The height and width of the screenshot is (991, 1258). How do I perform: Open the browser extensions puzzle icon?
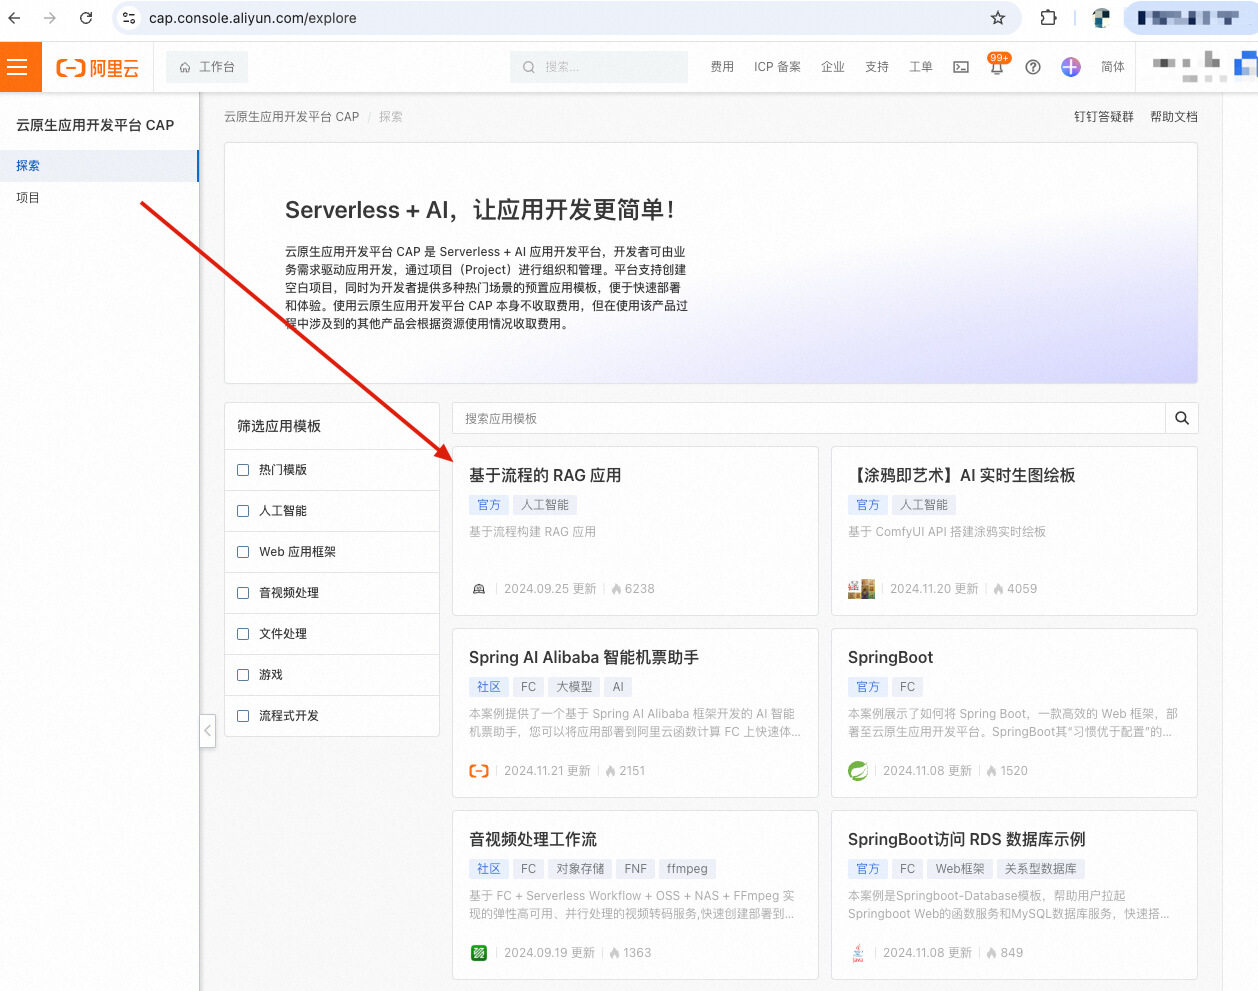pyautogui.click(x=1048, y=18)
